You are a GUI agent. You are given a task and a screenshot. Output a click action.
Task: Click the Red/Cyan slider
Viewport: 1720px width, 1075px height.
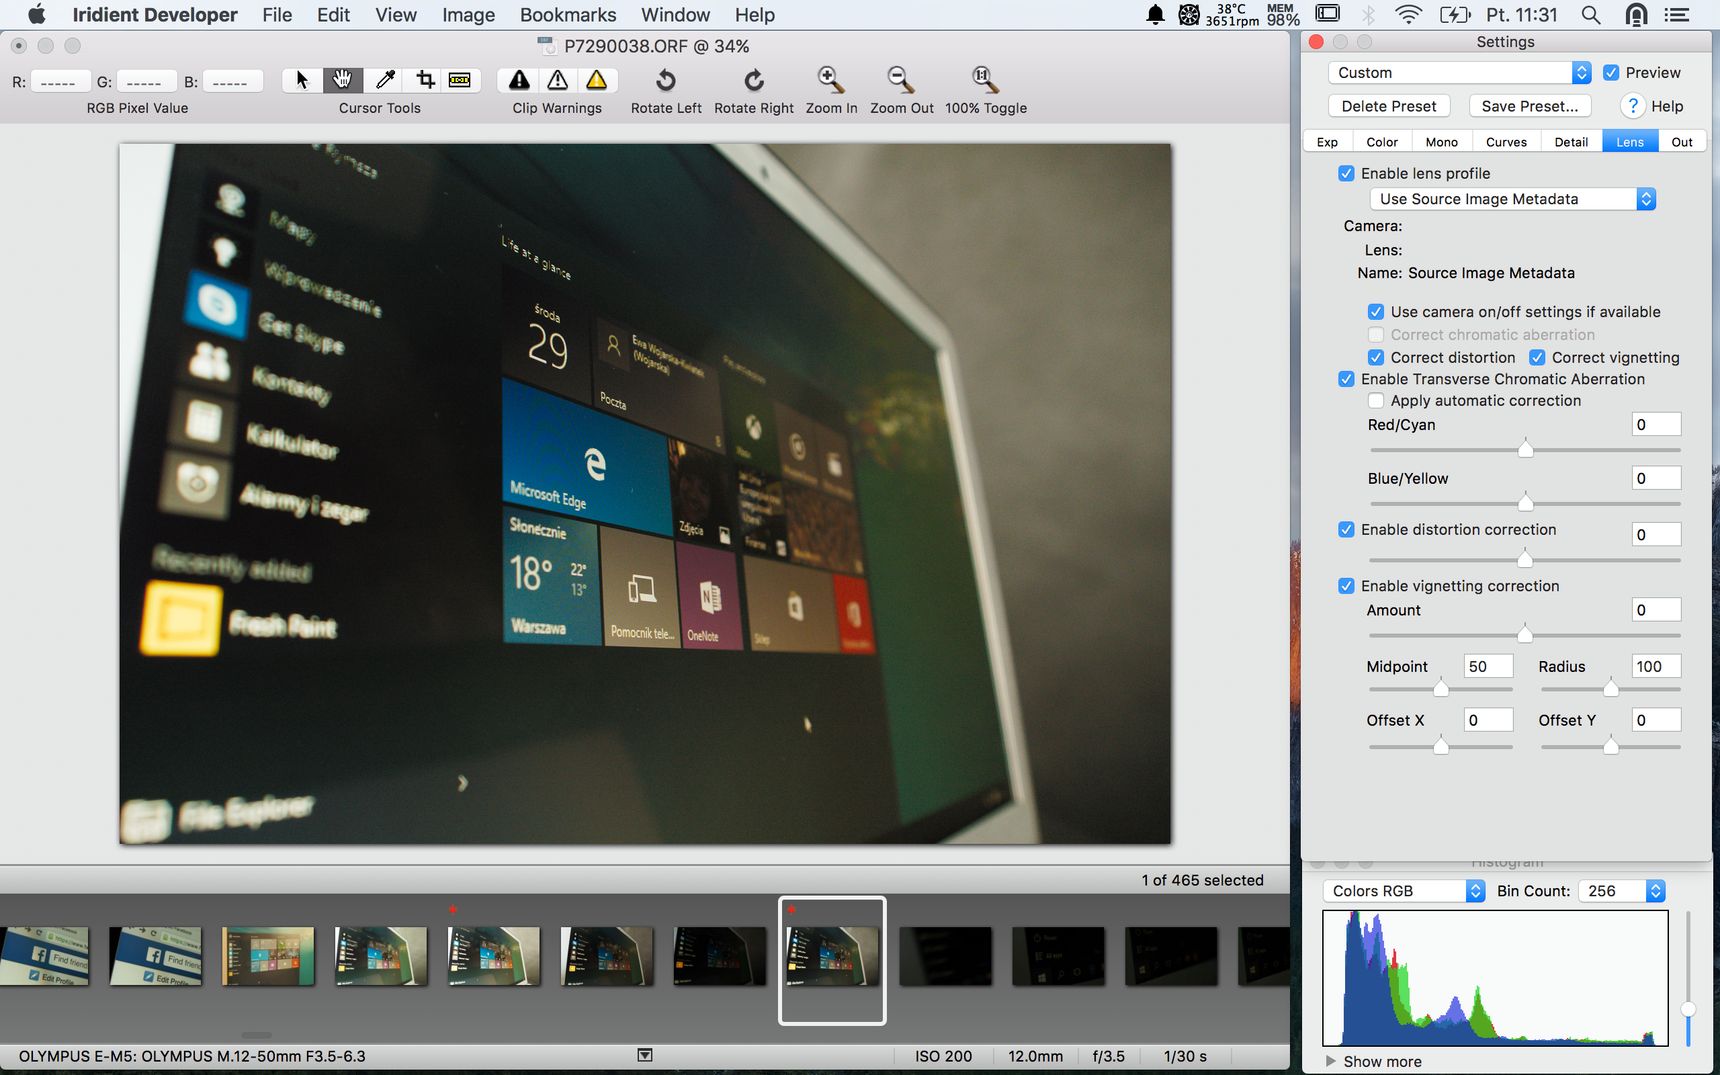tap(1524, 449)
